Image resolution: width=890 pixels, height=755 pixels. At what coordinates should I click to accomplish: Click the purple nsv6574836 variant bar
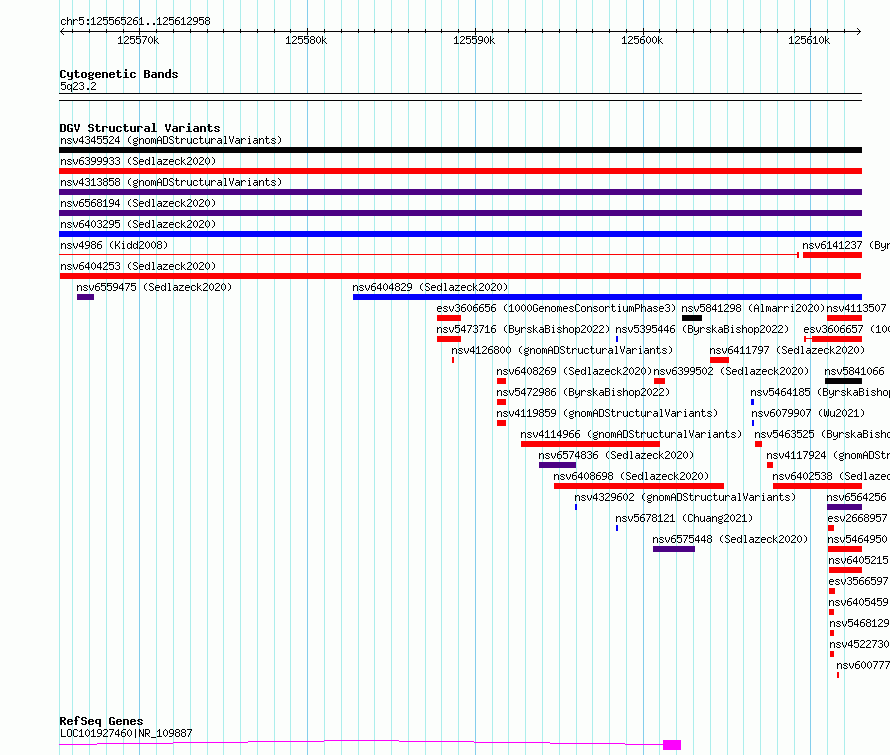(557, 465)
